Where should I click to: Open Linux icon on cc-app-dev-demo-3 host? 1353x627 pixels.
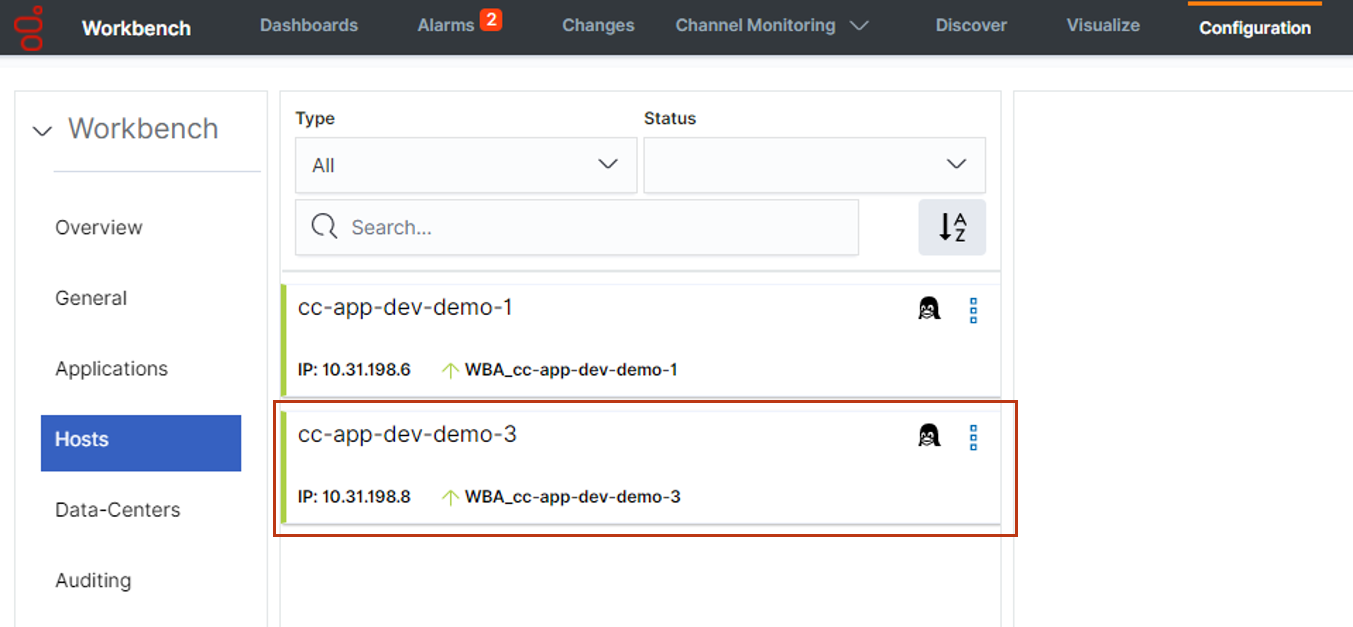pyautogui.click(x=929, y=436)
